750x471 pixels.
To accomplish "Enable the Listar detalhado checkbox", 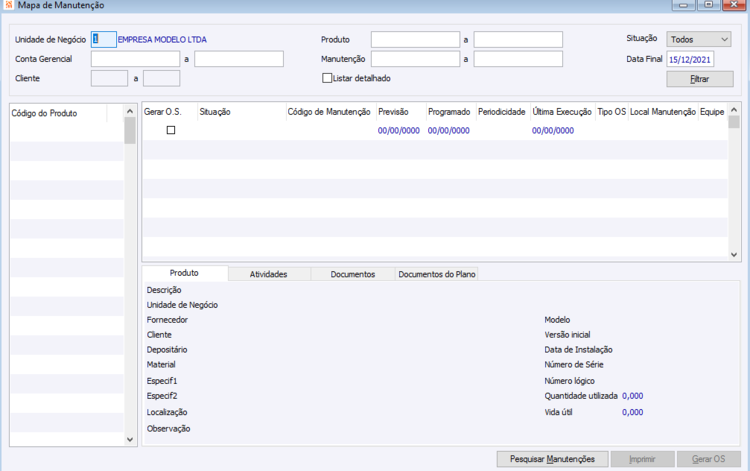I will (x=327, y=78).
